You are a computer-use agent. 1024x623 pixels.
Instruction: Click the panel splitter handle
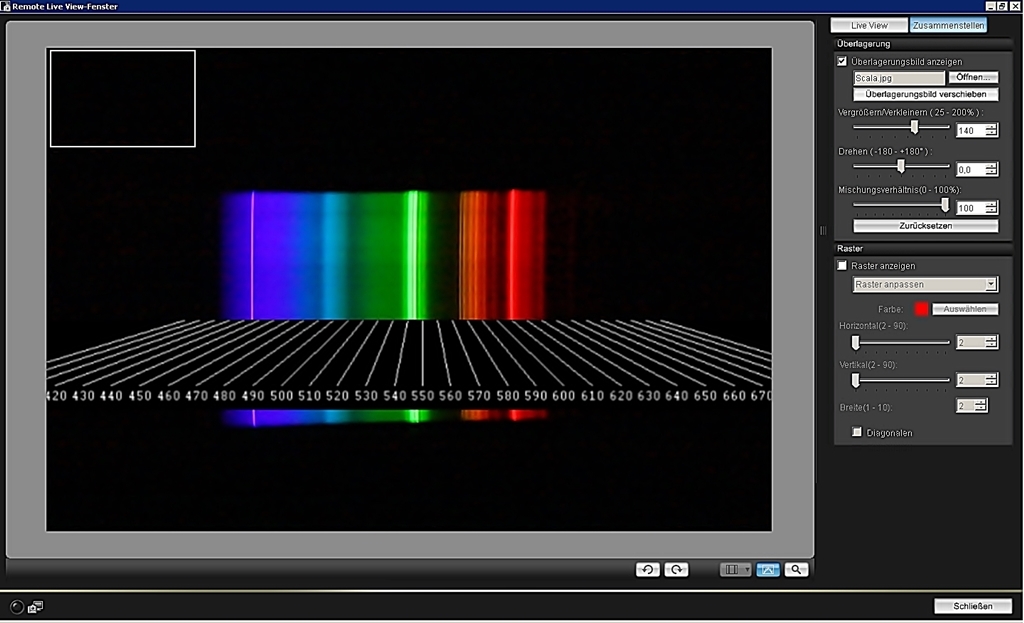[x=823, y=231]
